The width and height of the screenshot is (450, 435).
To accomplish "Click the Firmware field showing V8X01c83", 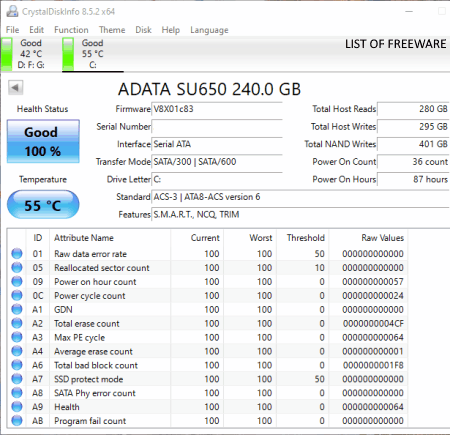I will 217,109.
